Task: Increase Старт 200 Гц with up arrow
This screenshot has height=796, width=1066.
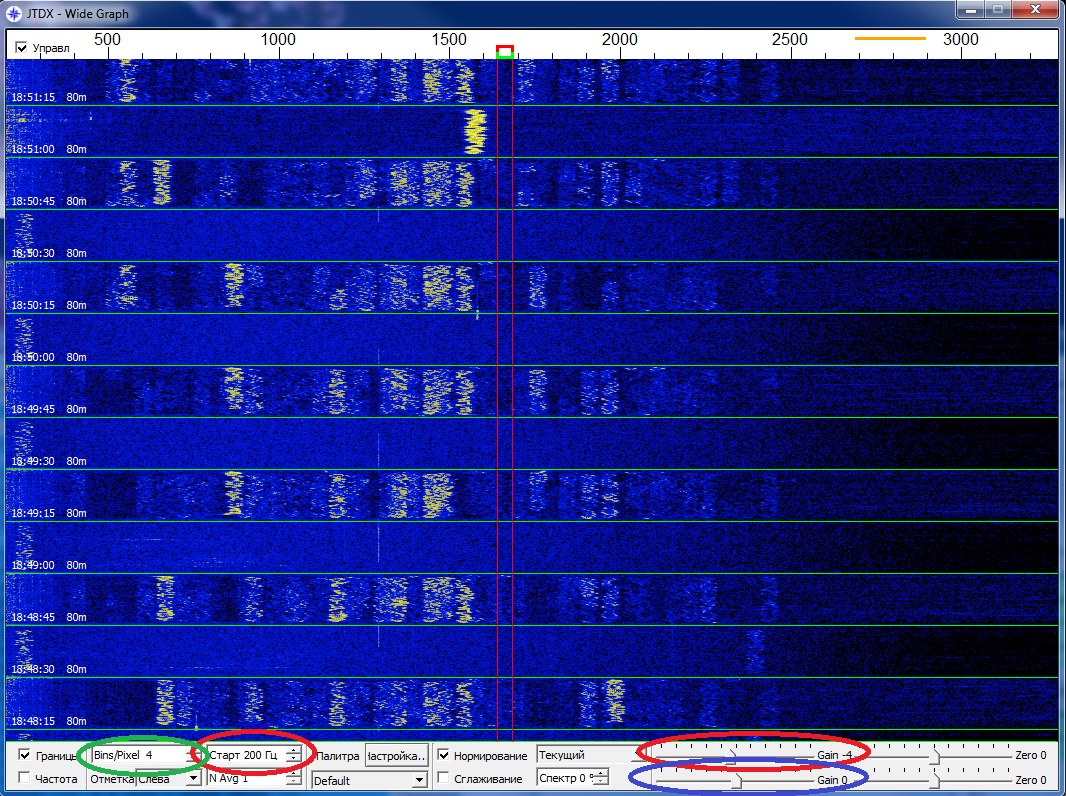Action: [x=292, y=750]
